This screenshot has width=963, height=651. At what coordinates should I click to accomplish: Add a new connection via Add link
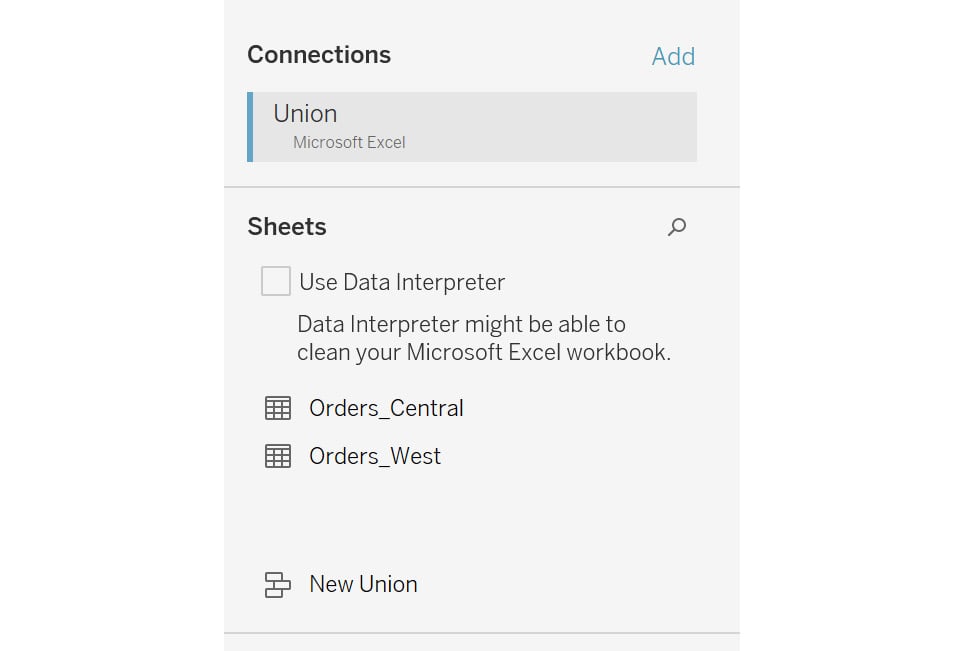point(673,57)
